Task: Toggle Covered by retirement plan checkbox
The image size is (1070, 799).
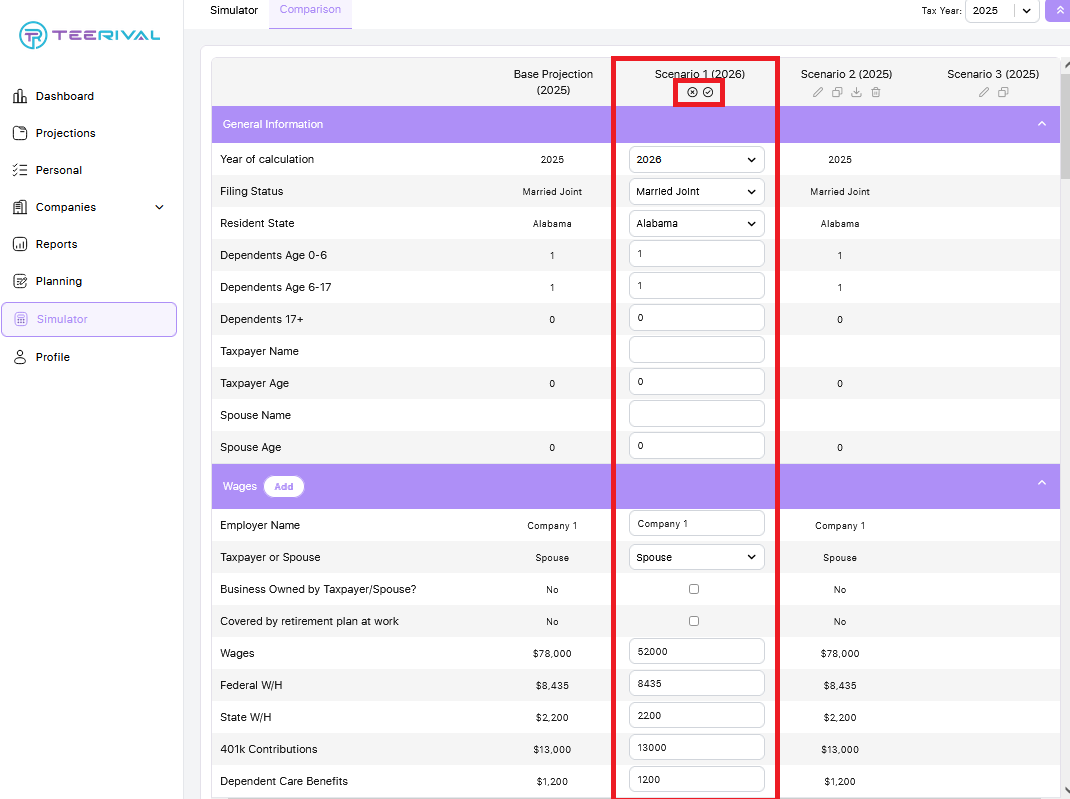Action: [694, 621]
